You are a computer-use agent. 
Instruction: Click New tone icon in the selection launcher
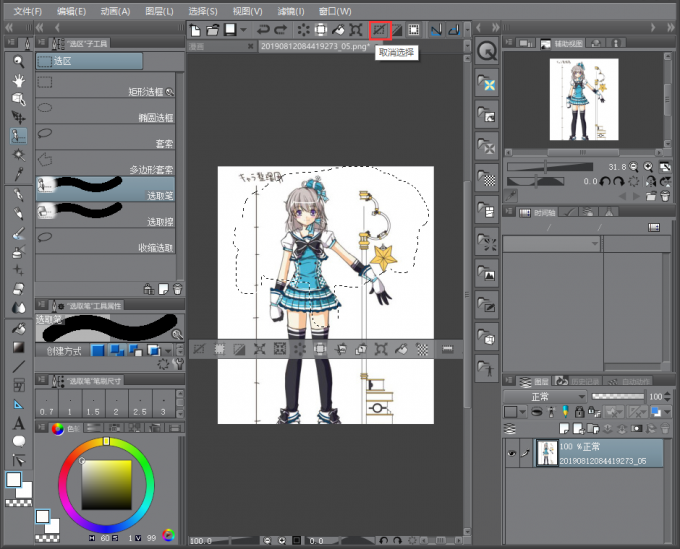coord(422,349)
